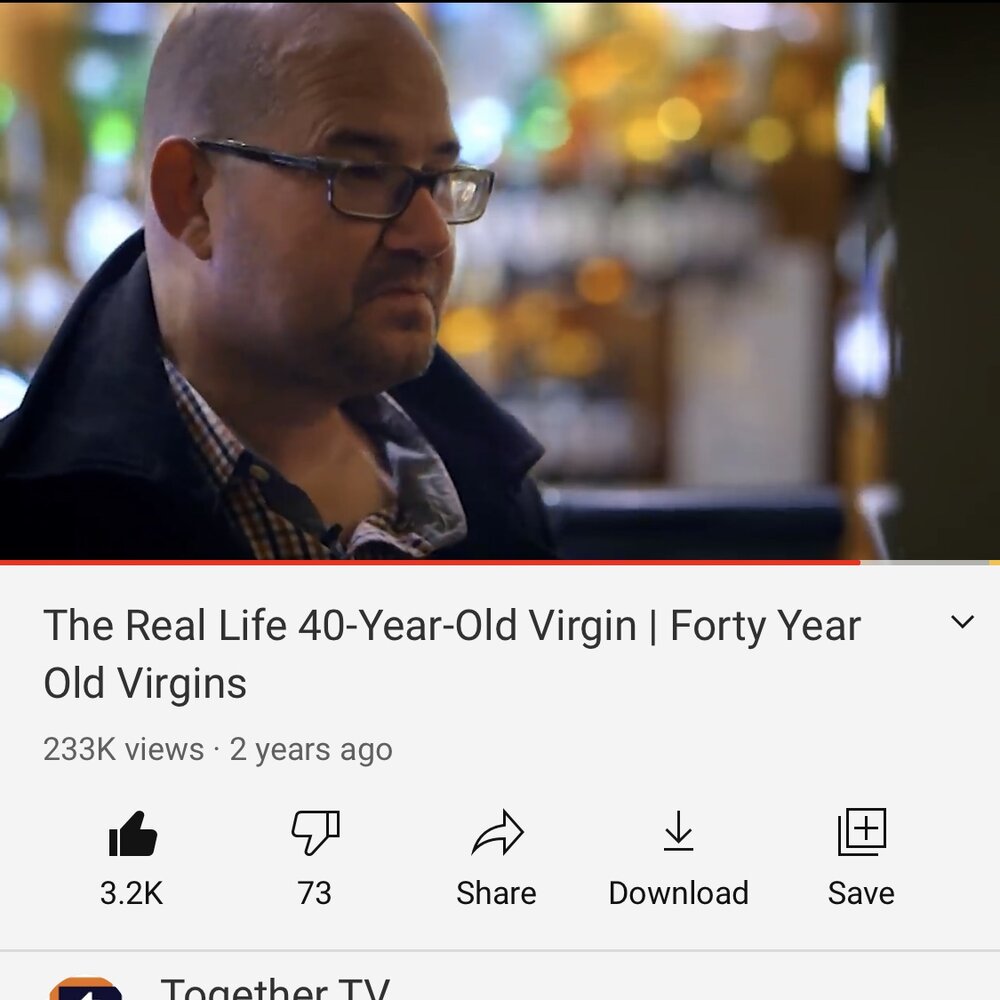
Task: Tap the thumbs up like icon
Action: [x=133, y=833]
